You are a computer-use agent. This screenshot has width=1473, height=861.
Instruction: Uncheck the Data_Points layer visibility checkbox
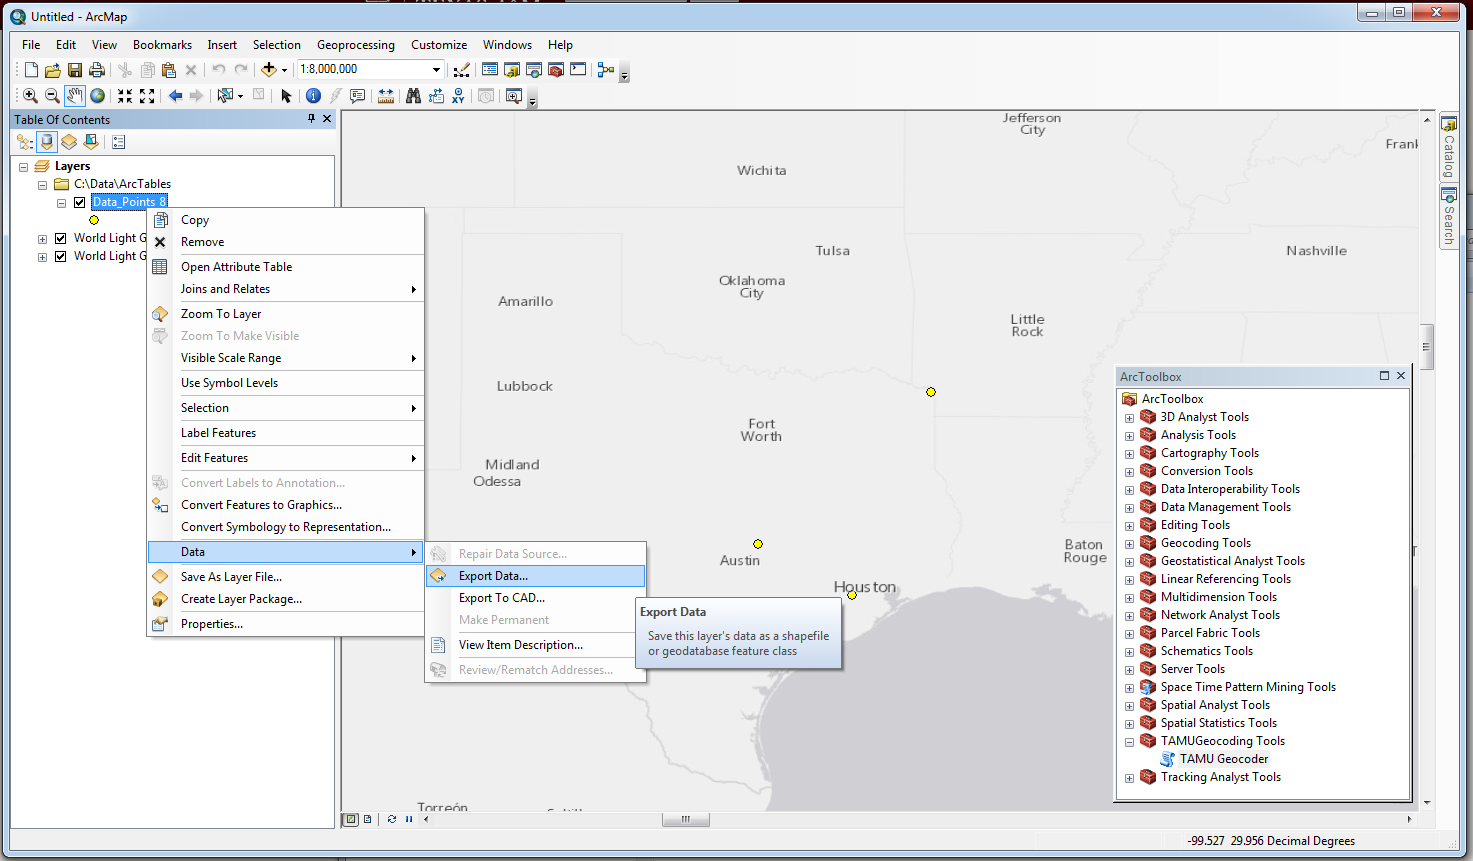tap(80, 202)
